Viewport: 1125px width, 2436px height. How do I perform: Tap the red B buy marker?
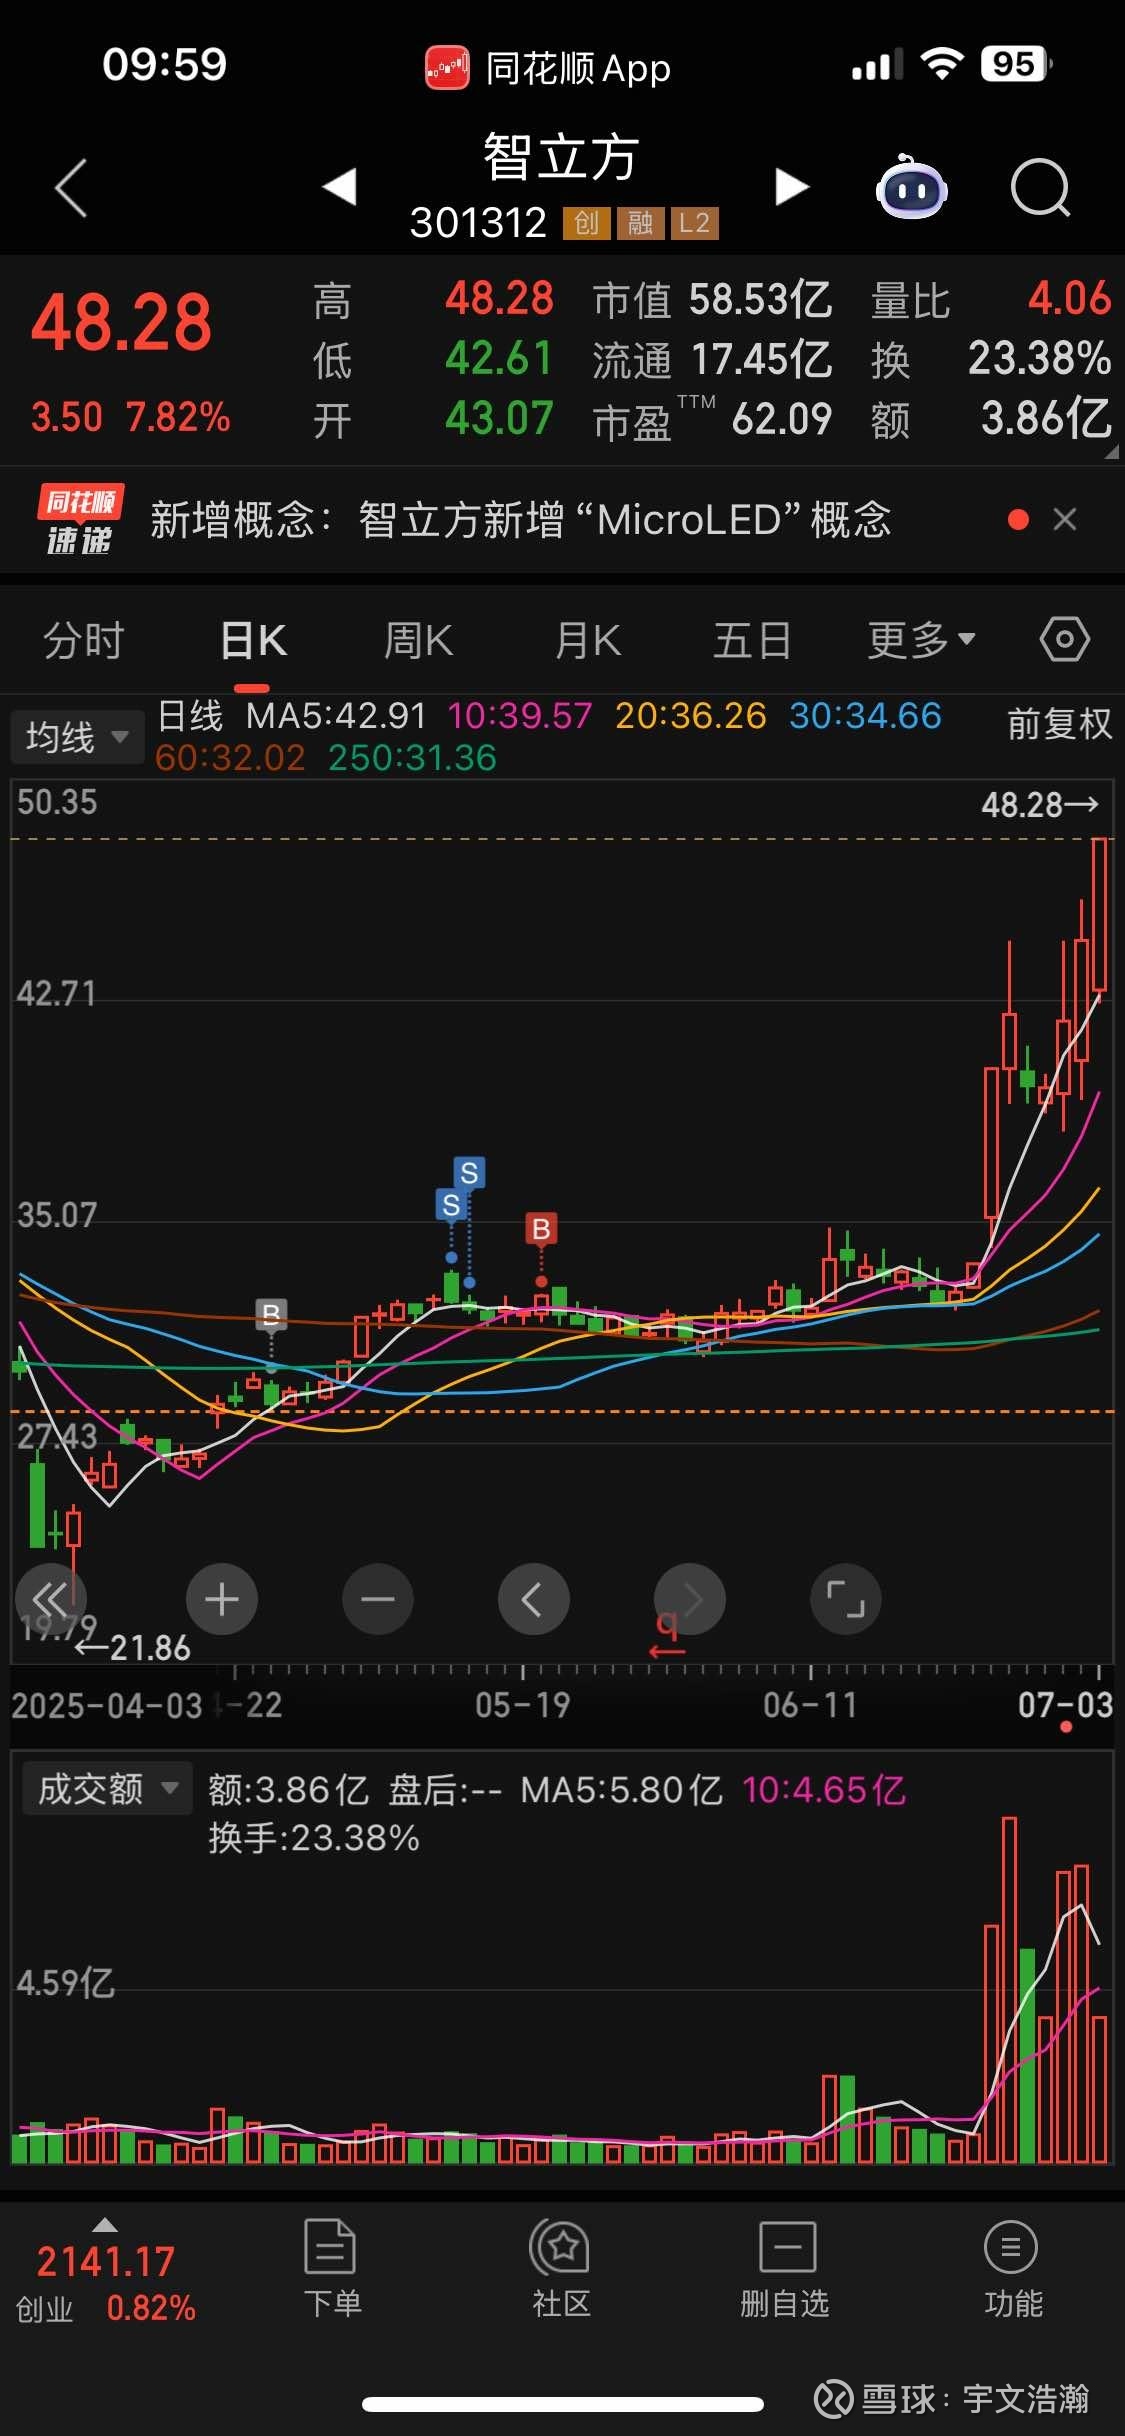pos(541,1228)
